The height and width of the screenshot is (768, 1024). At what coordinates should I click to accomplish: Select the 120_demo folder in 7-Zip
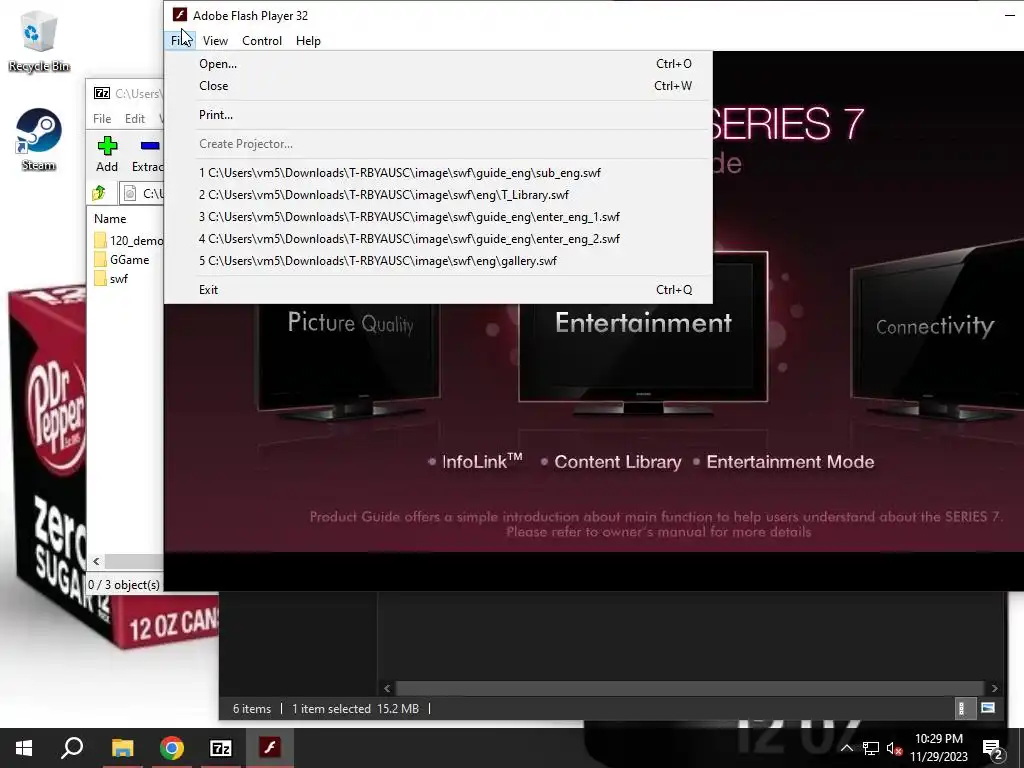click(128, 240)
